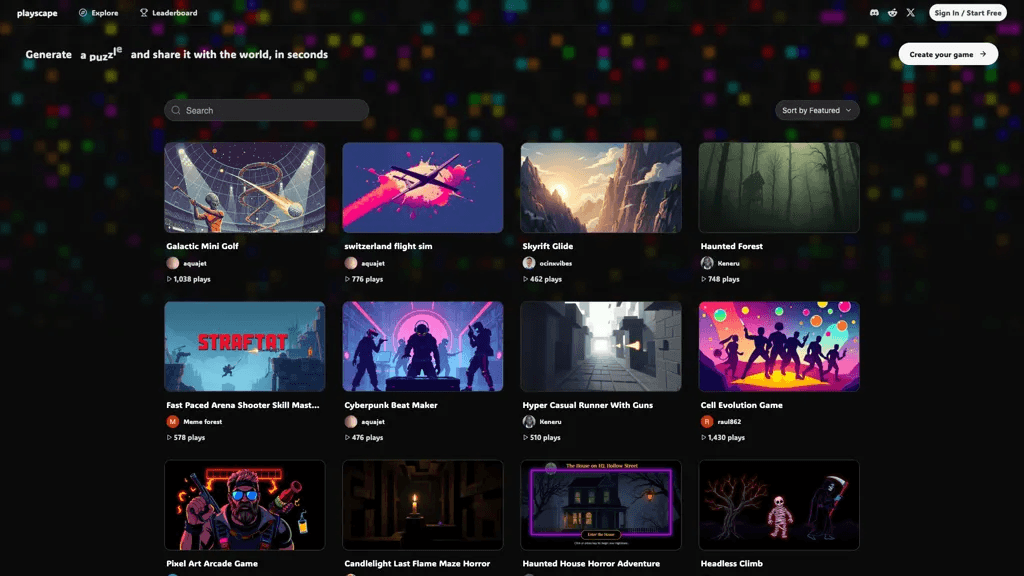Click Create your game button
Viewport: 1024px width, 576px height.
tap(948, 54)
